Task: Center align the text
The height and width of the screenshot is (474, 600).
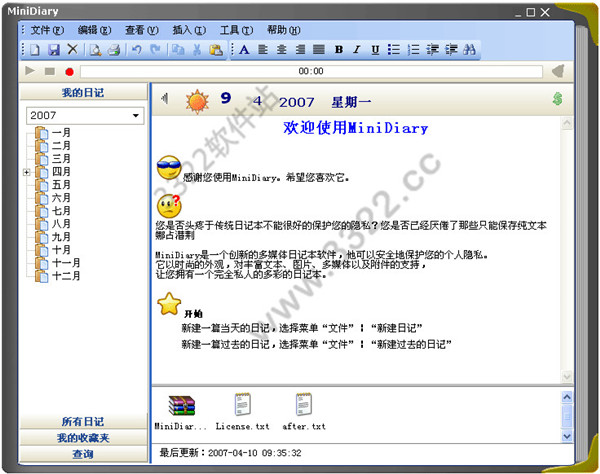Action: click(282, 50)
